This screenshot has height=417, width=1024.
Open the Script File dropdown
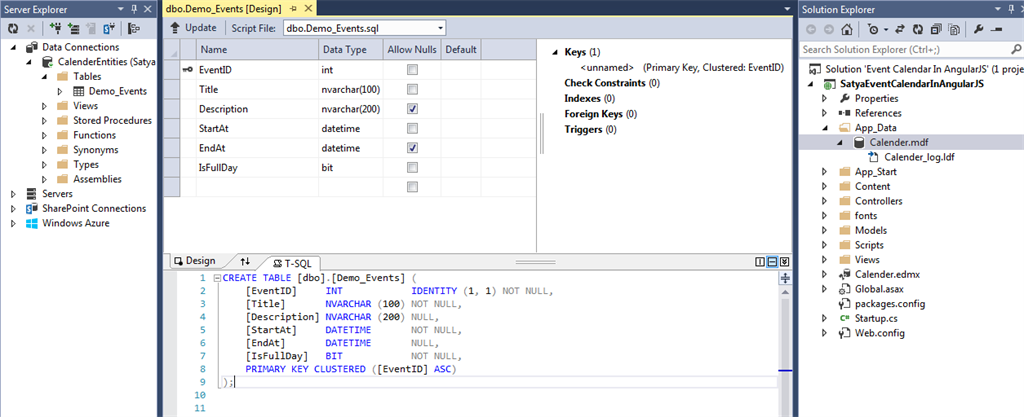click(439, 28)
